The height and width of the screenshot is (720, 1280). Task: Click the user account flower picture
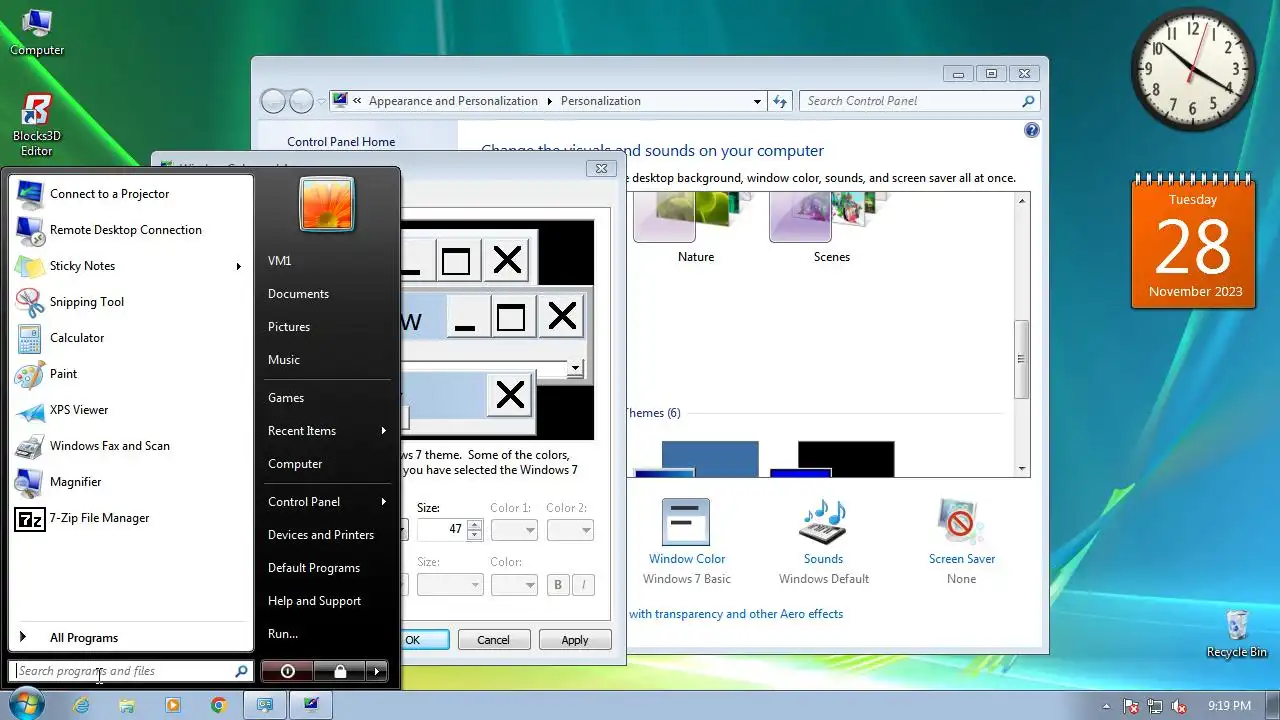(x=327, y=204)
